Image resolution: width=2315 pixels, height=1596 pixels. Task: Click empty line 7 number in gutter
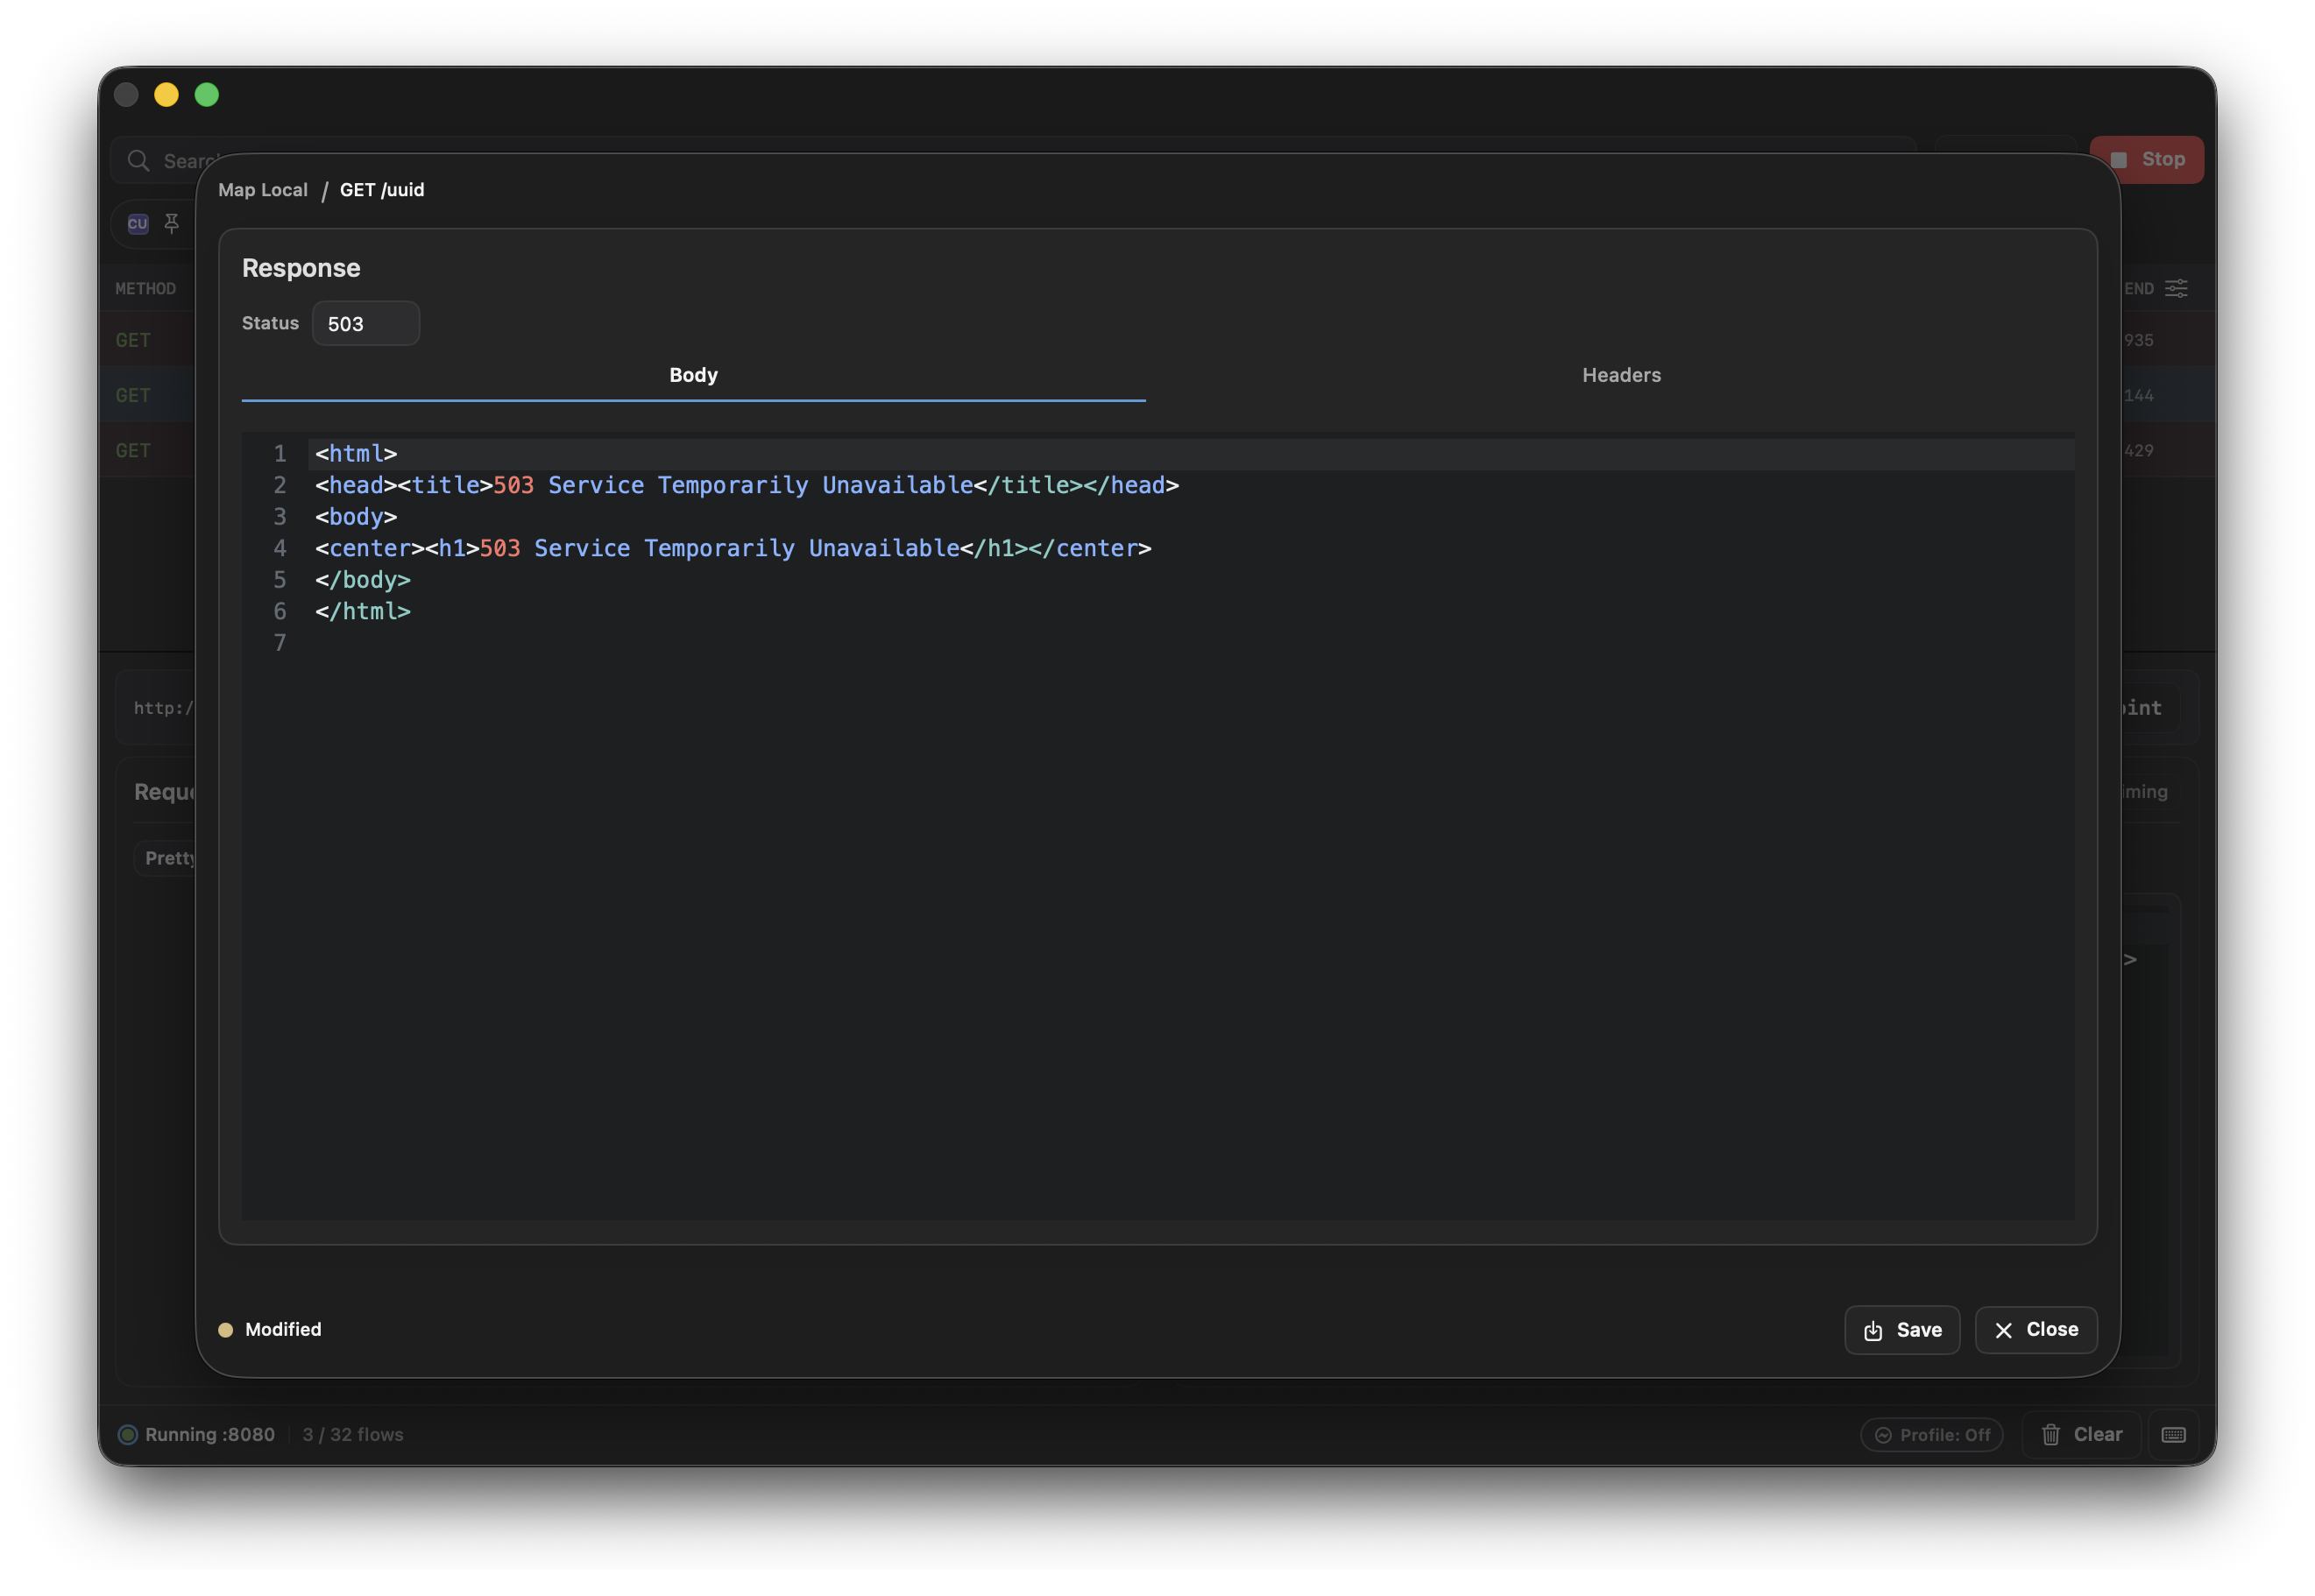click(x=280, y=643)
